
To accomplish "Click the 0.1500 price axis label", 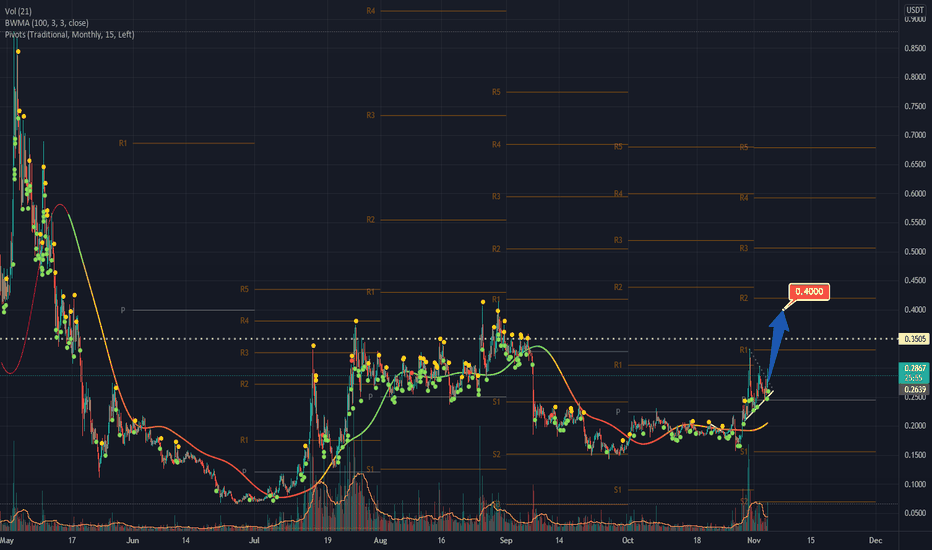I will [x=915, y=455].
